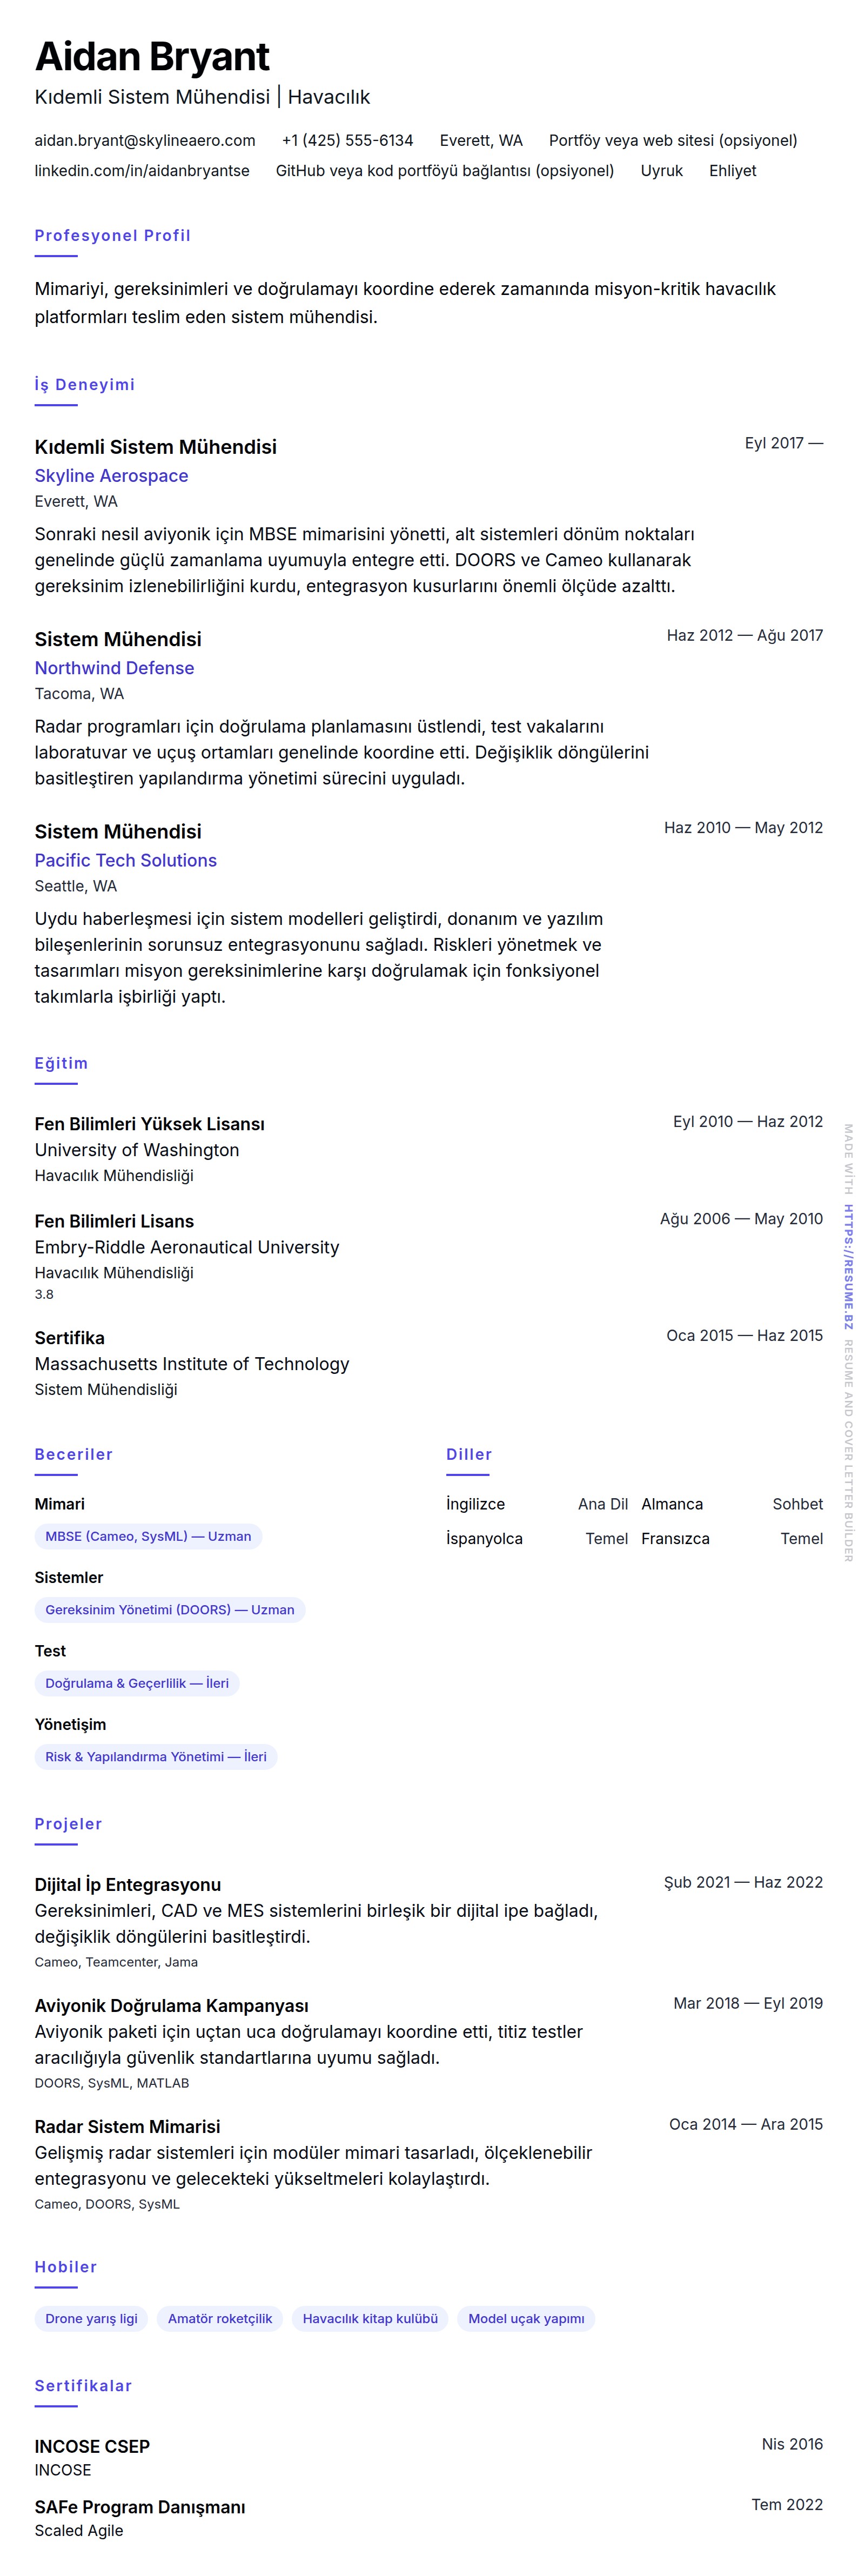Click the Aidan Bryant name header
This screenshot has height=2576, width=858.
pyautogui.click(x=152, y=57)
